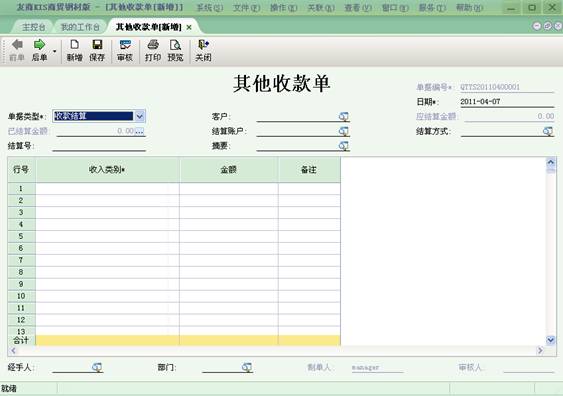This screenshot has width=563, height=396.
Task: Click the 日期 field showing 2011-04-07
Action: (x=507, y=102)
